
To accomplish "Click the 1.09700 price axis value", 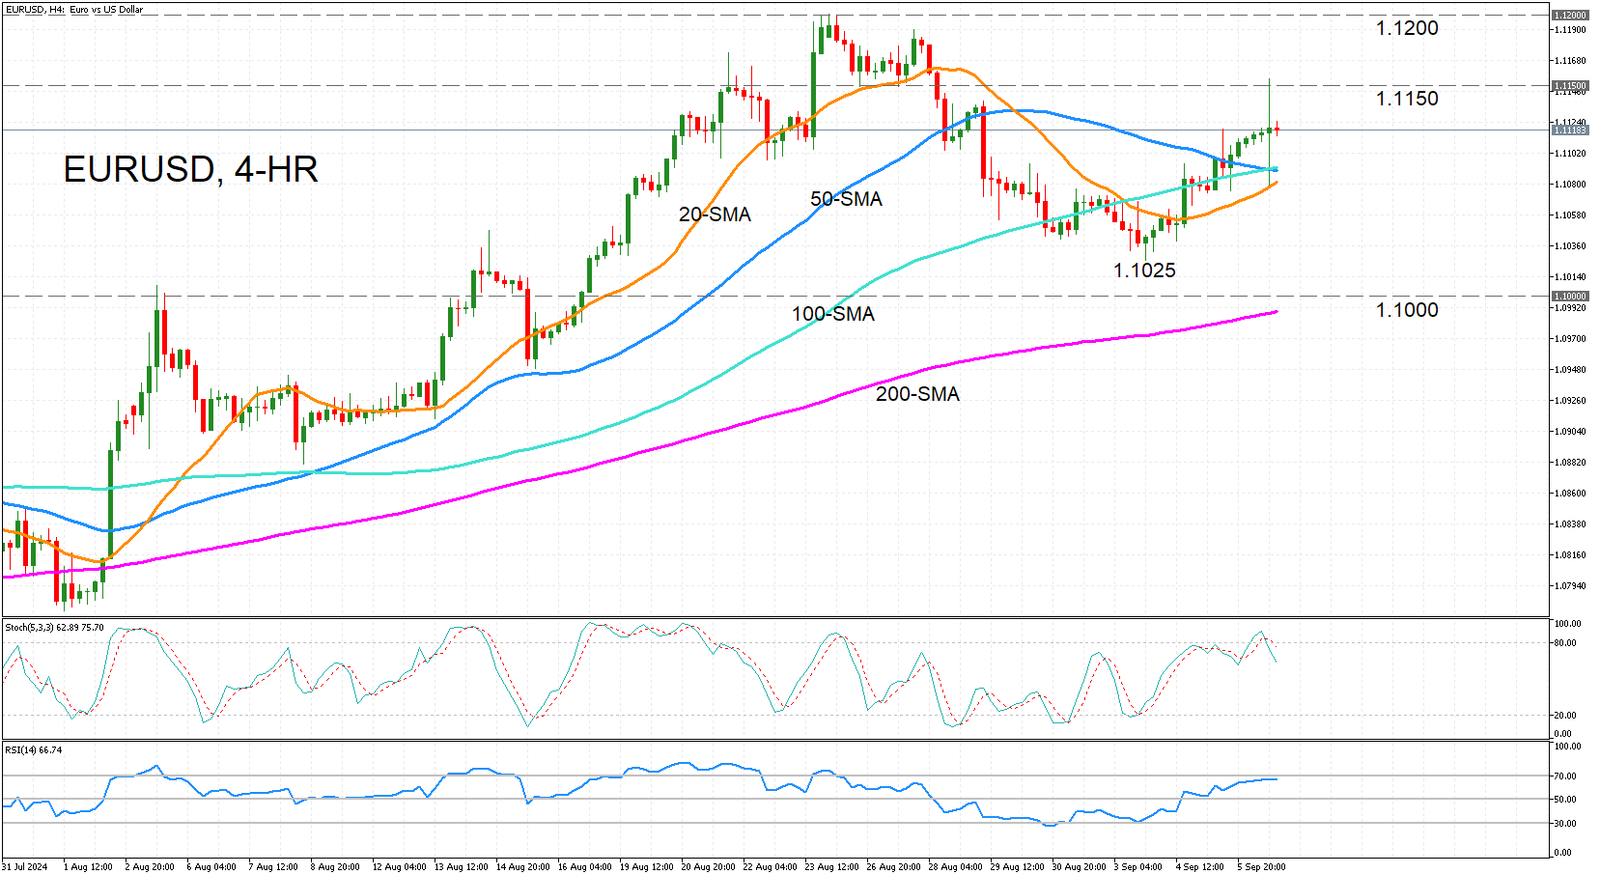I will 1570,339.
